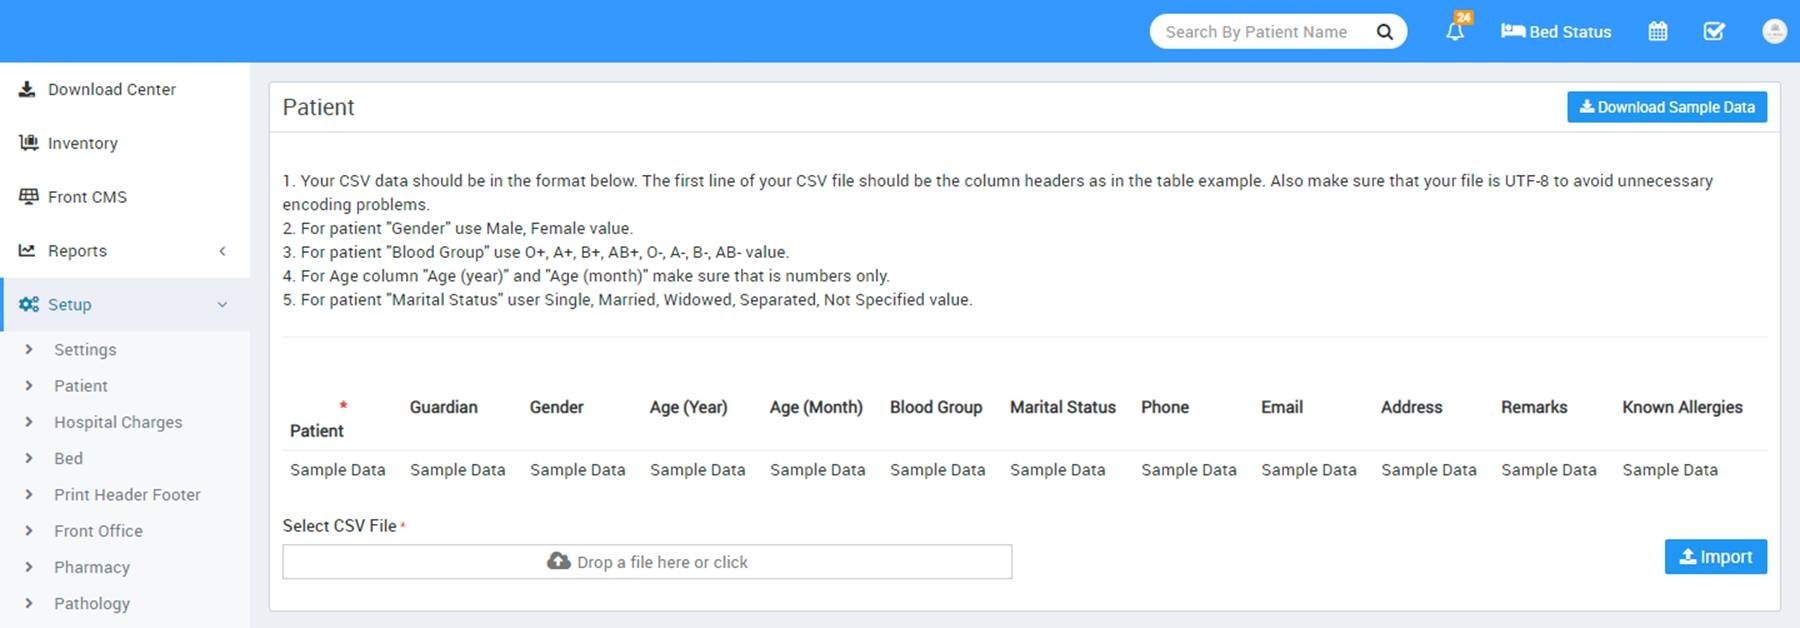Collapse the Setup menu chevron
Screen dimensions: 1800x628
(222, 305)
